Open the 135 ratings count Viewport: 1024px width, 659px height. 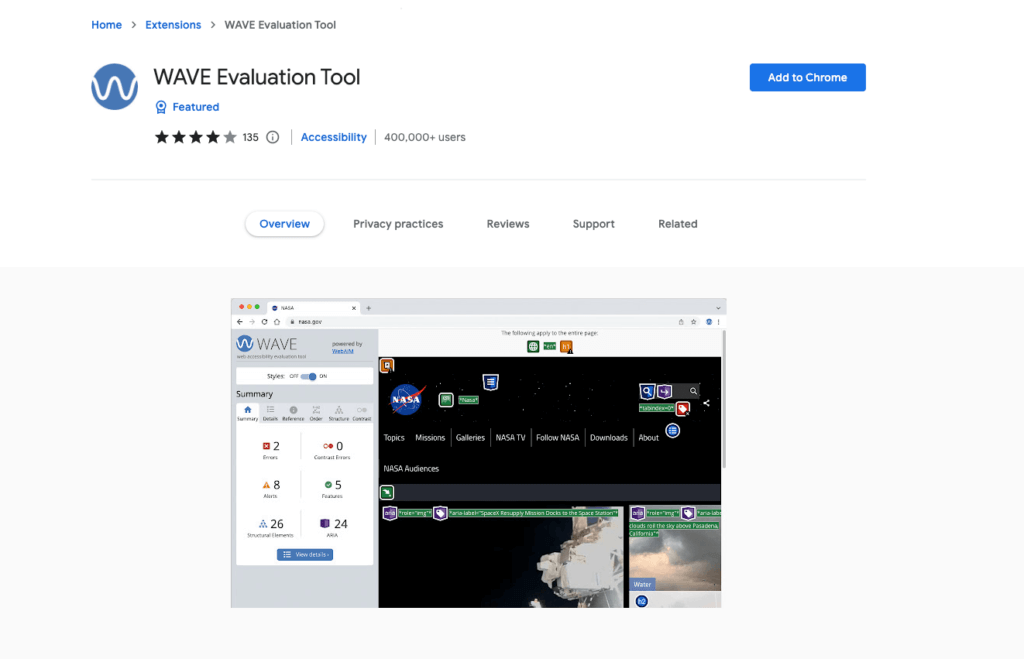(x=251, y=137)
